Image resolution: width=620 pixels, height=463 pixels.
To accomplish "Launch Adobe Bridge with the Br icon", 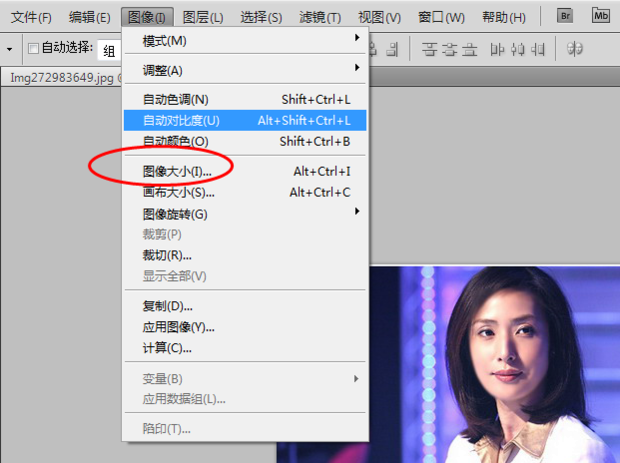I will (565, 16).
